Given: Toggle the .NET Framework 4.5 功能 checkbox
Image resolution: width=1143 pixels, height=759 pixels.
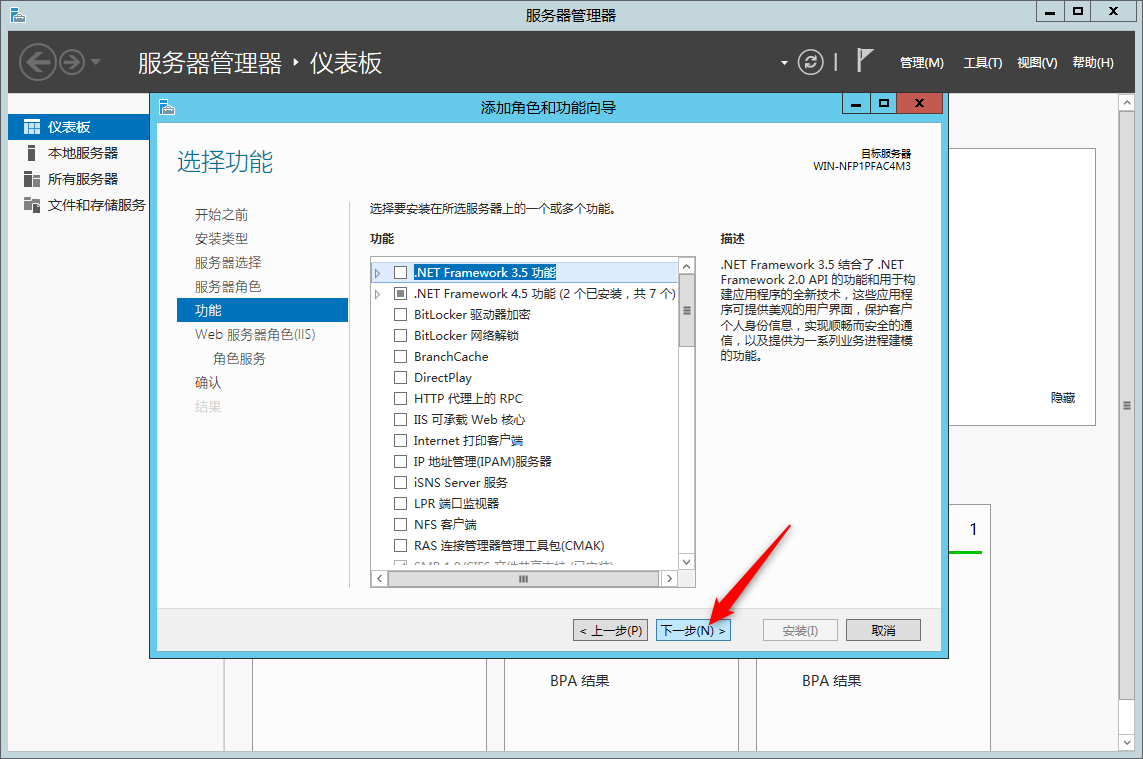Looking at the screenshot, I should 400,294.
